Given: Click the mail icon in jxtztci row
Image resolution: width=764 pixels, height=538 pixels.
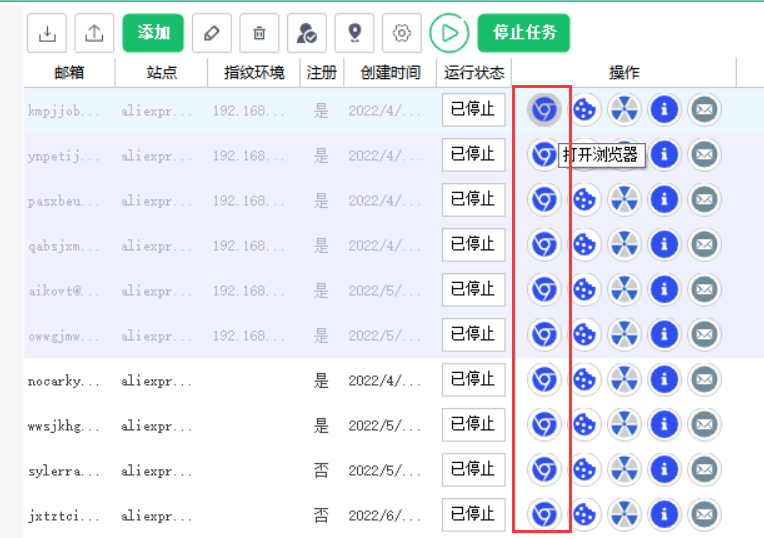Looking at the screenshot, I should pyautogui.click(x=704, y=514).
